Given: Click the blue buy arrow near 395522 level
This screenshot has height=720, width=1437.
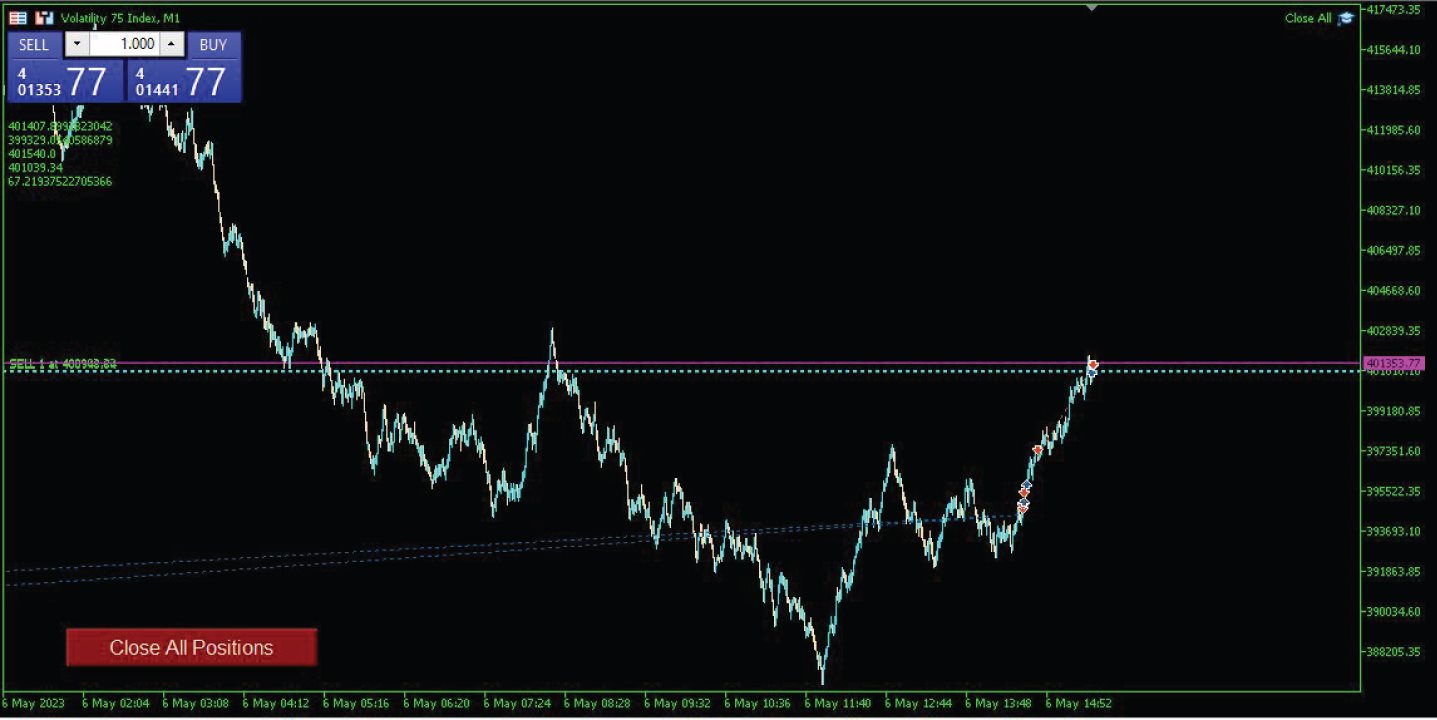Looking at the screenshot, I should point(1026,485).
